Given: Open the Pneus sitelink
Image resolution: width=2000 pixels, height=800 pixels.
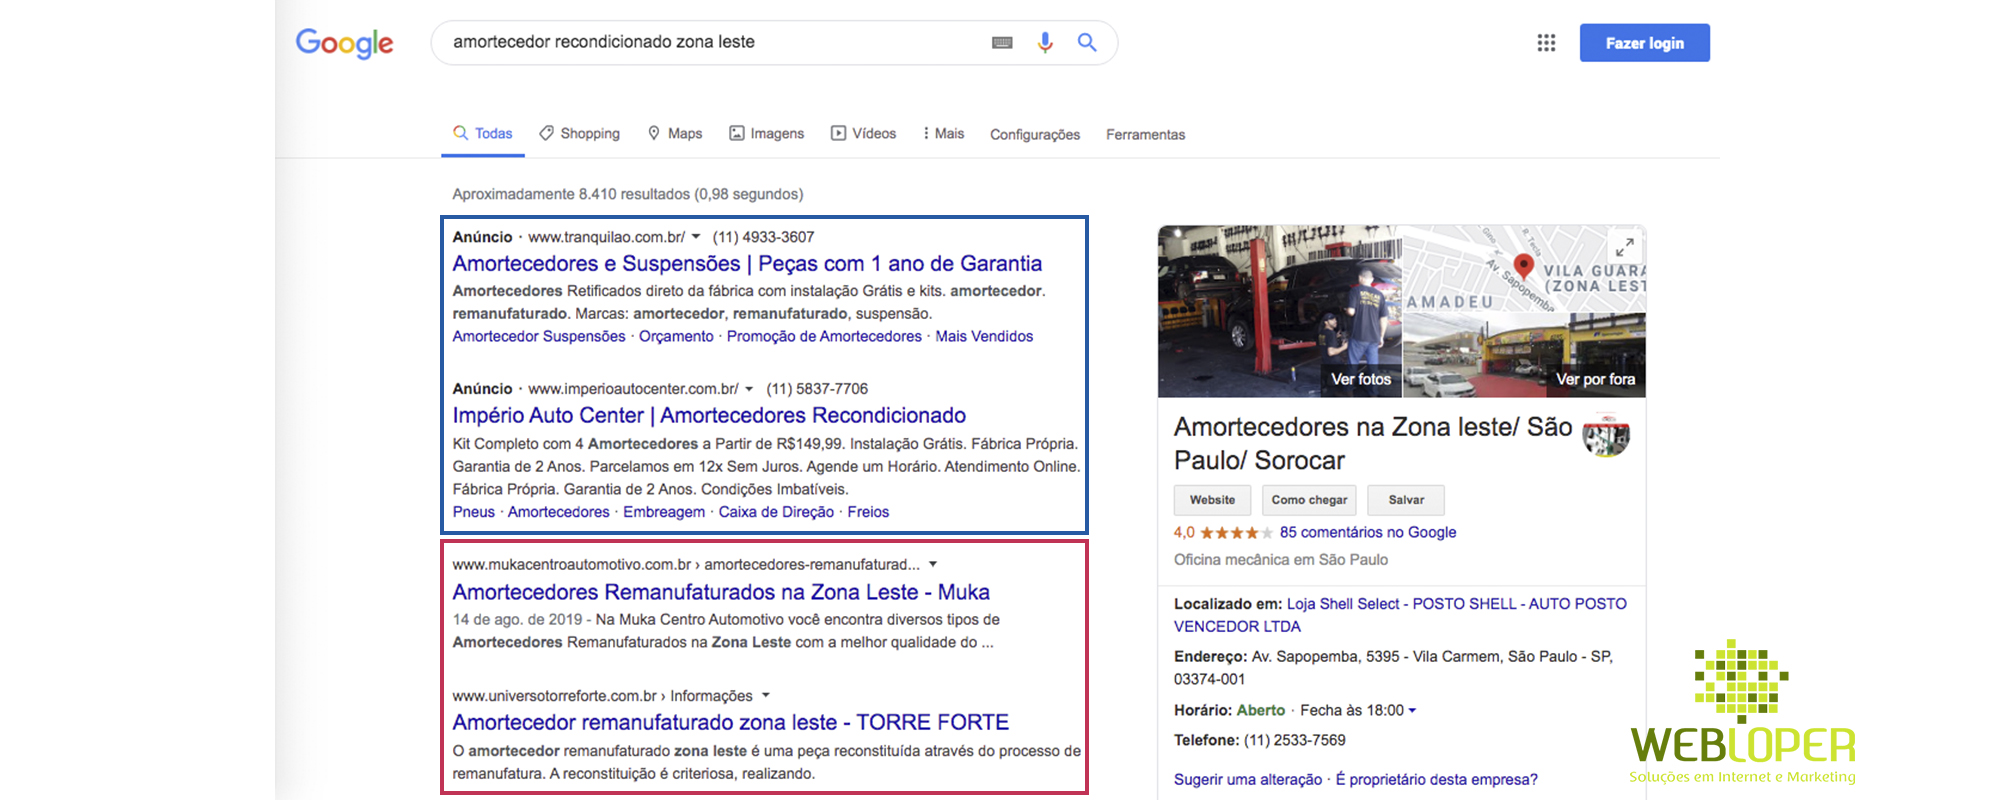Looking at the screenshot, I should tap(473, 511).
